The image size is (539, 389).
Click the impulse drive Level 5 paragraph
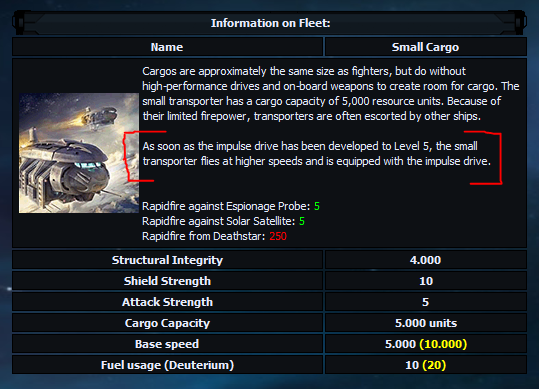[x=317, y=154]
